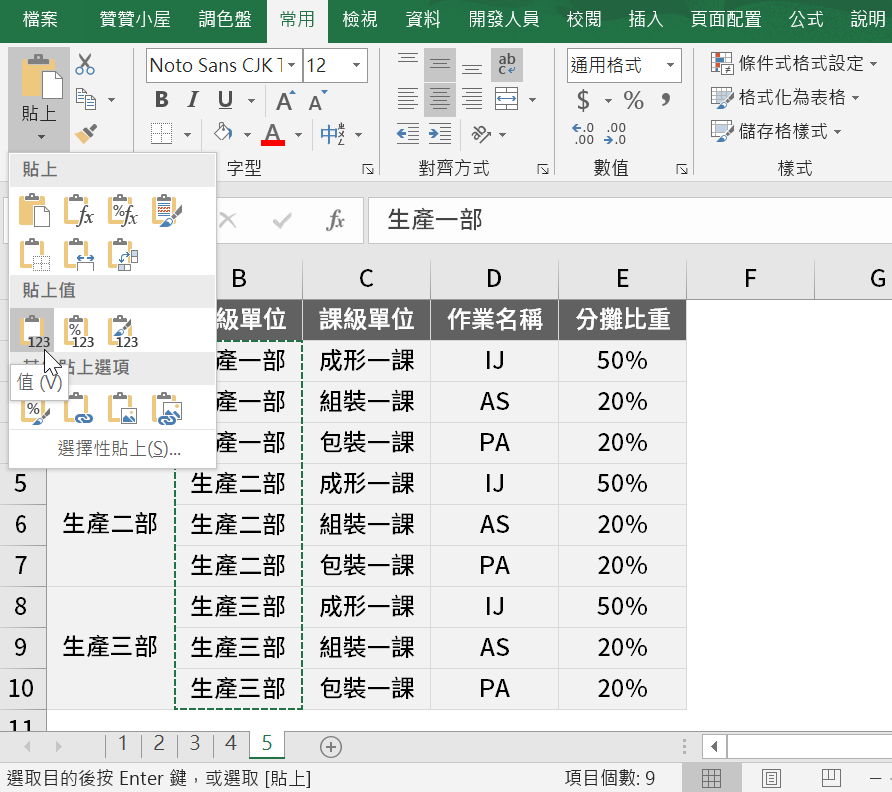This screenshot has width=892, height=792.
Task: Click Increase decimal places icon
Action: [x=583, y=134]
